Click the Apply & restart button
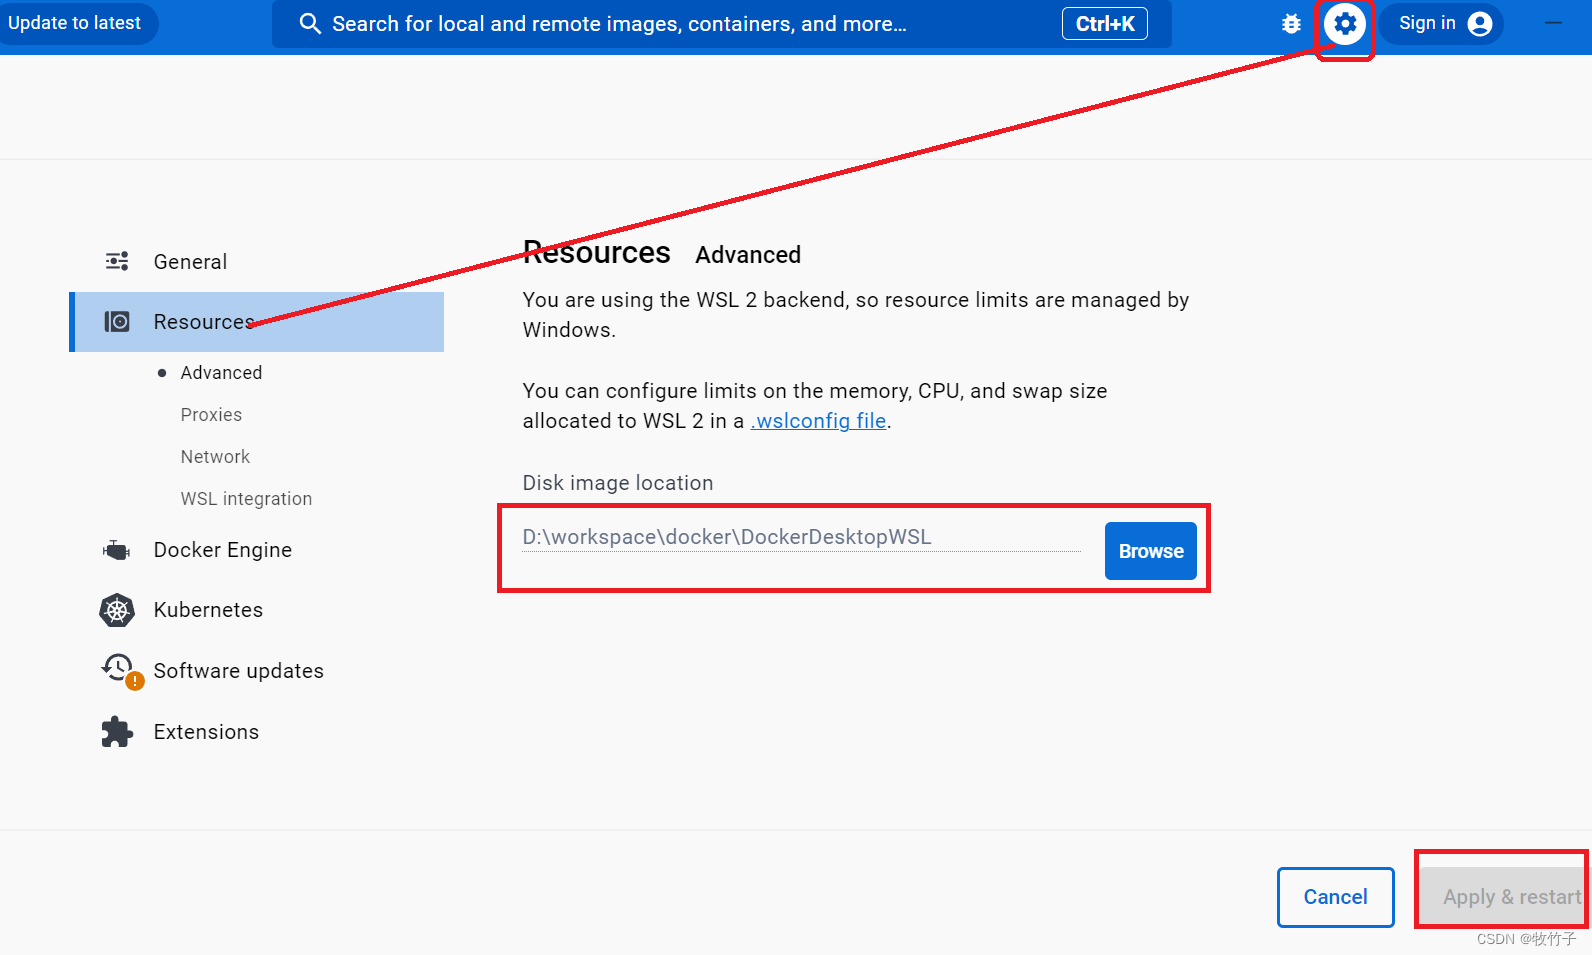This screenshot has height=955, width=1592. [x=1502, y=897]
